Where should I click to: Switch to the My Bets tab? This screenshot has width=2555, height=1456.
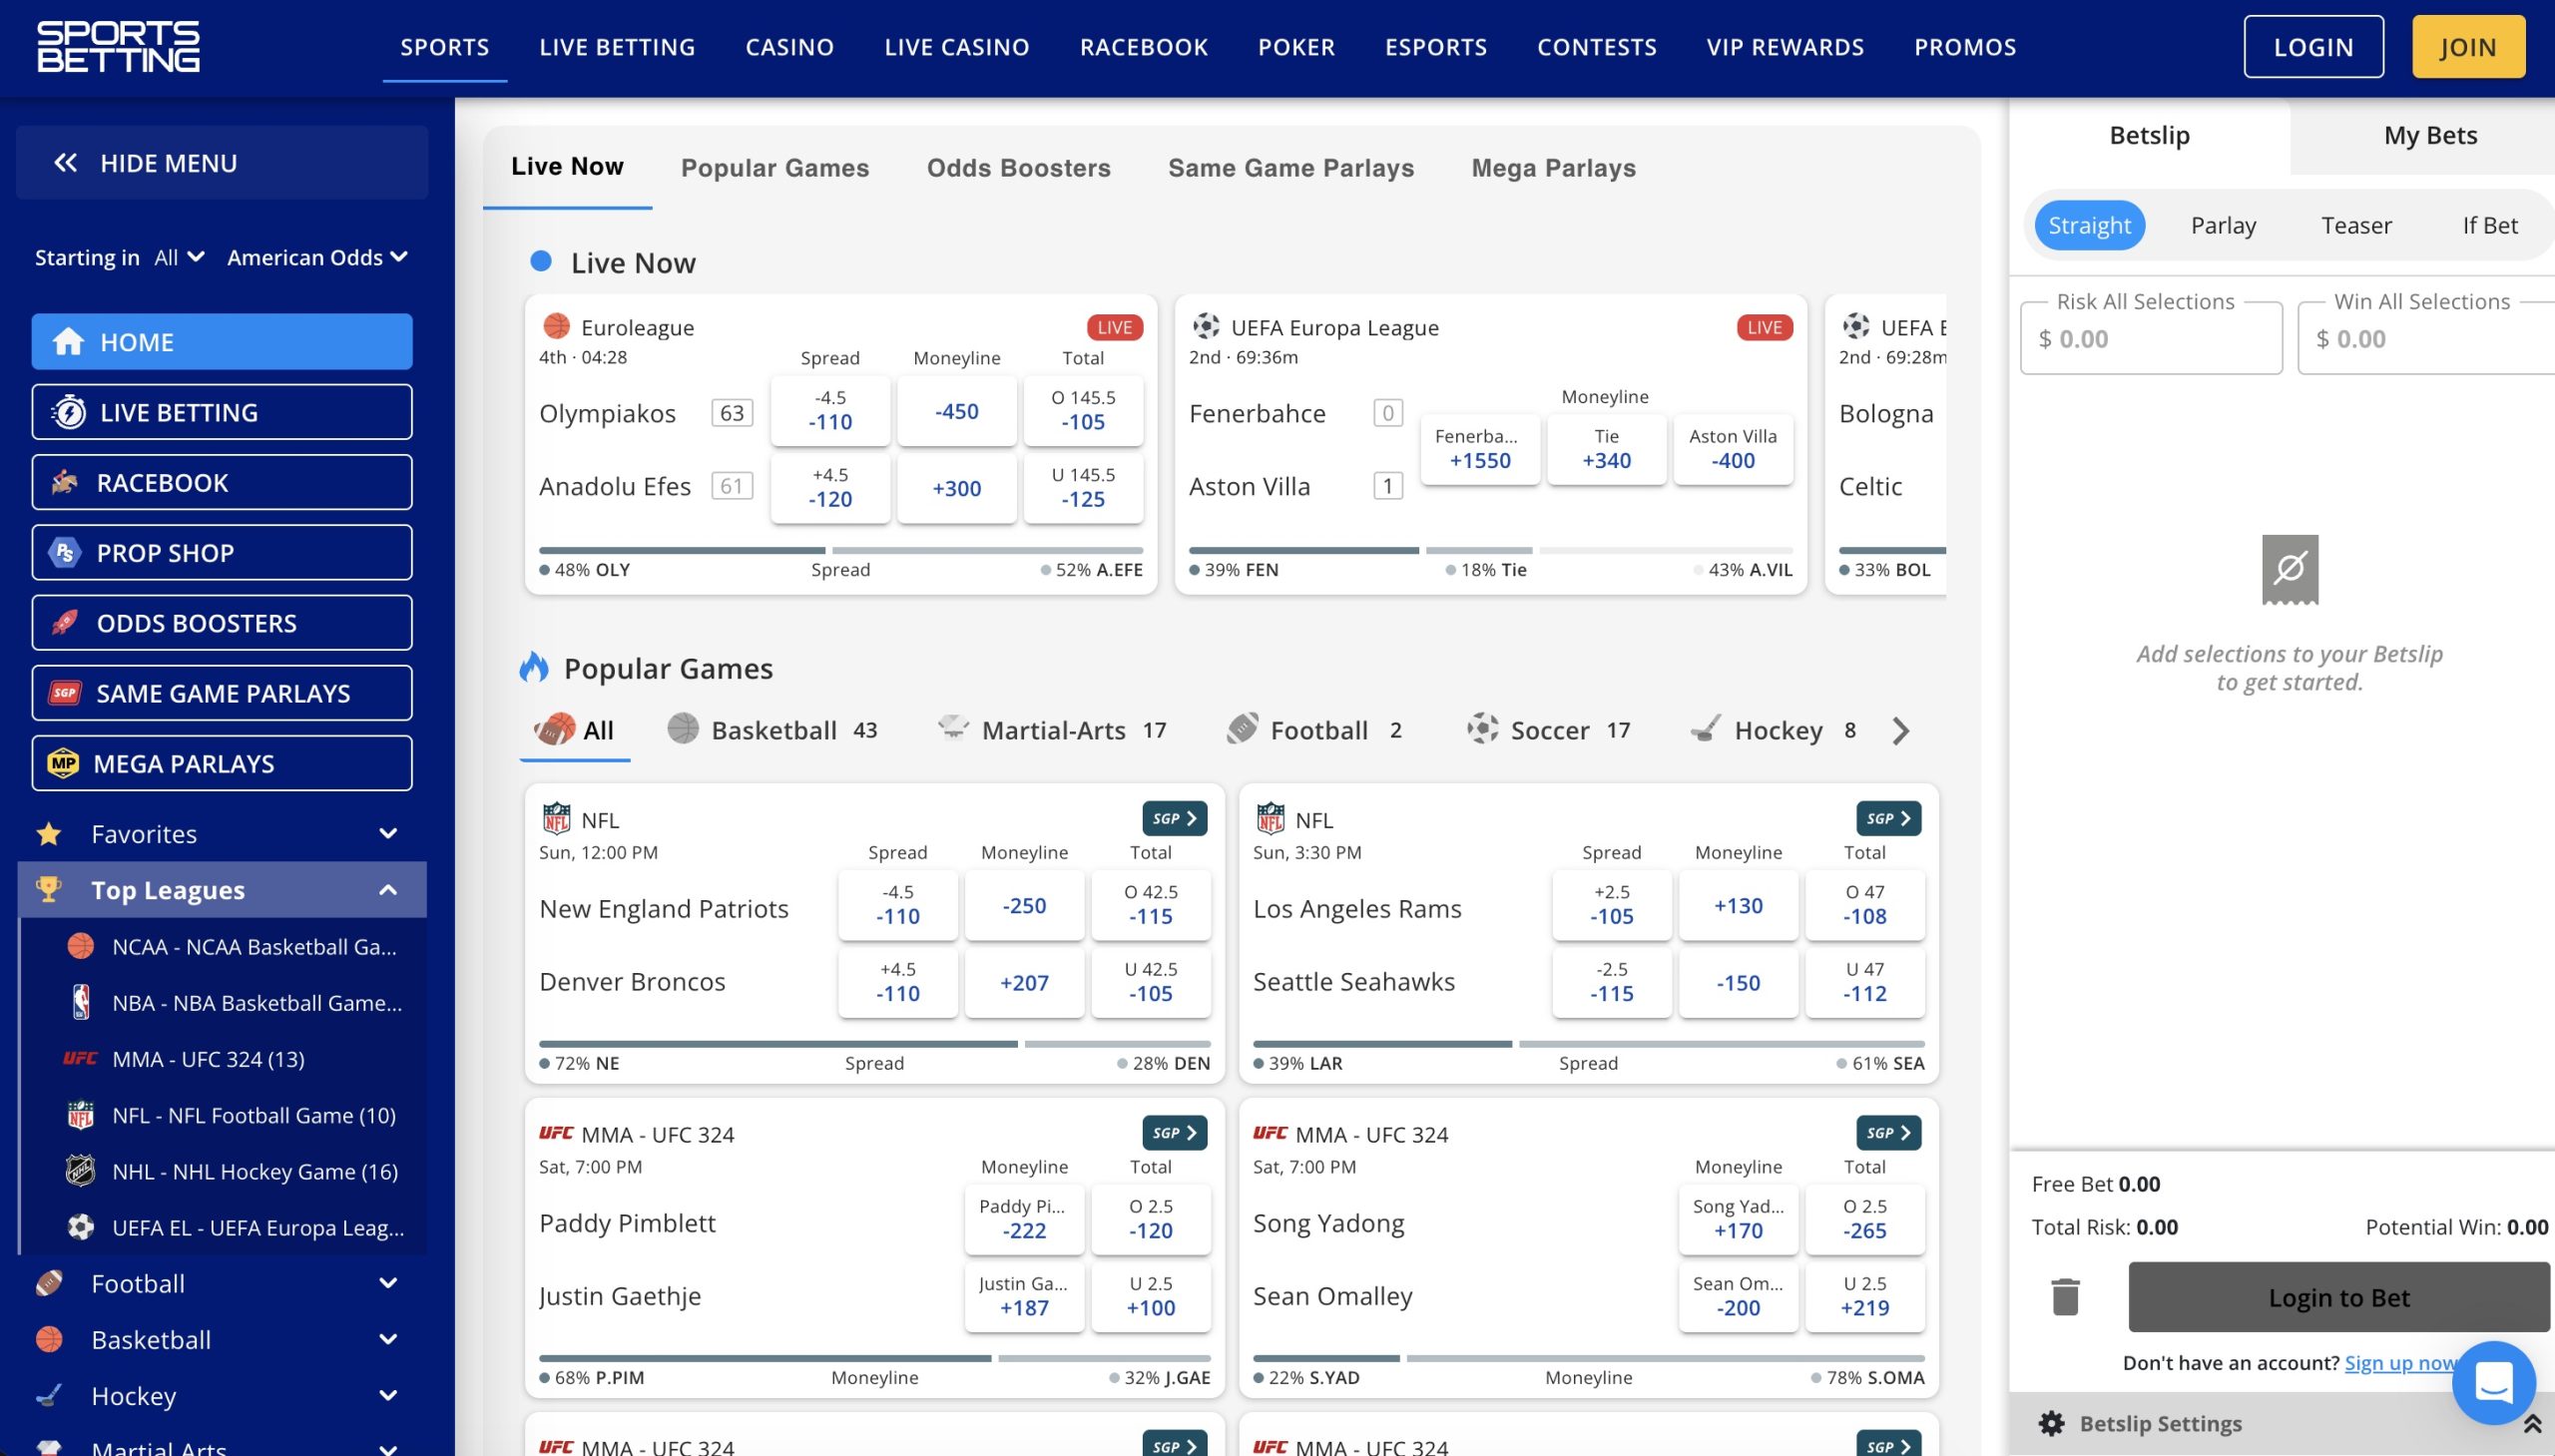tap(2429, 134)
